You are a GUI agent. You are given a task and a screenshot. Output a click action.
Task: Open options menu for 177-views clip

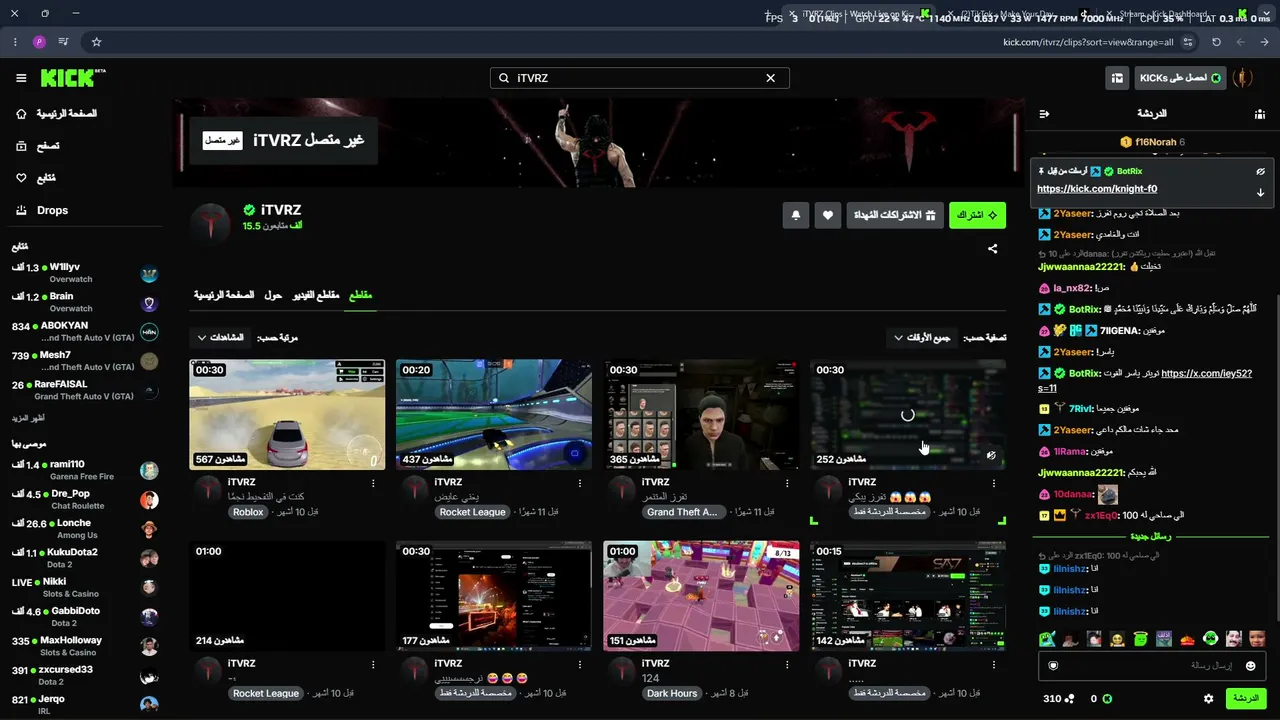580,664
